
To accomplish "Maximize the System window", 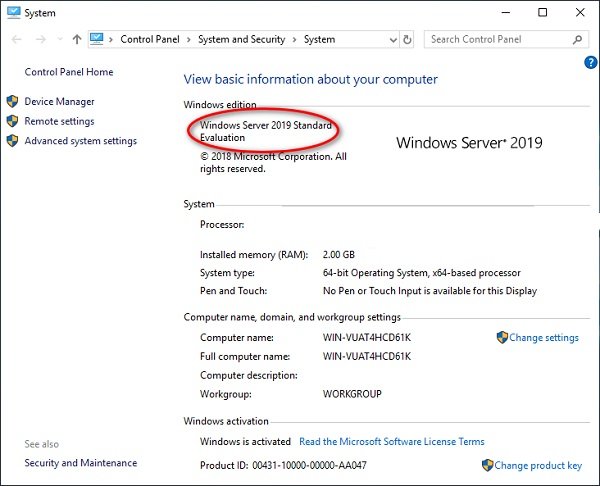I will pos(543,13).
